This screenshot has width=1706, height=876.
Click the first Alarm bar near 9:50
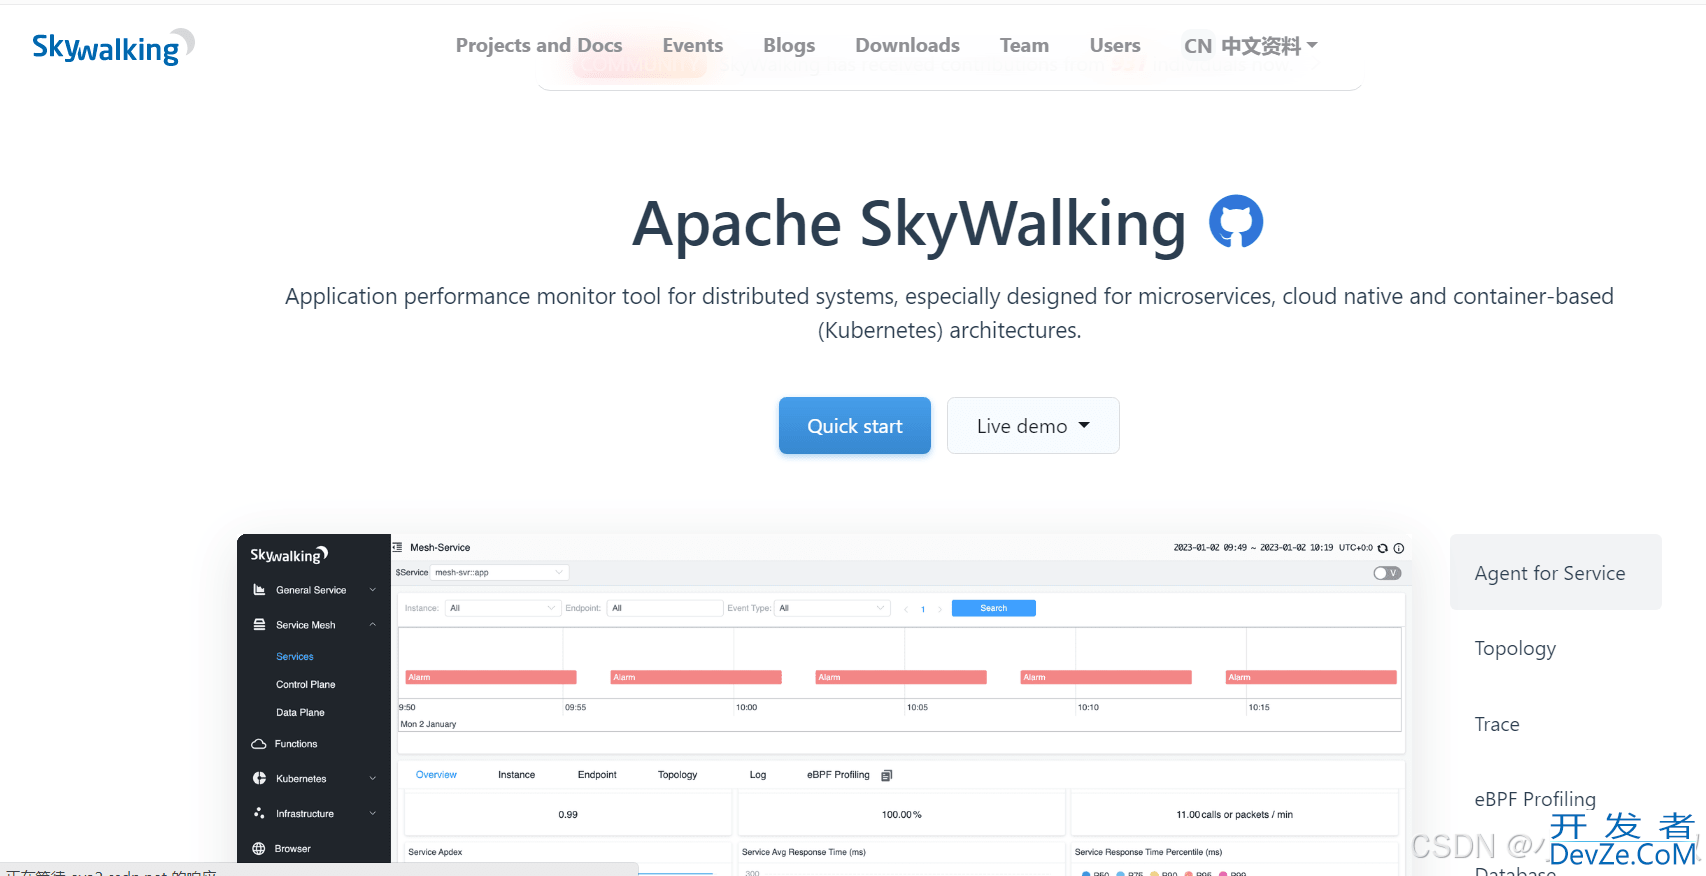pos(491,677)
